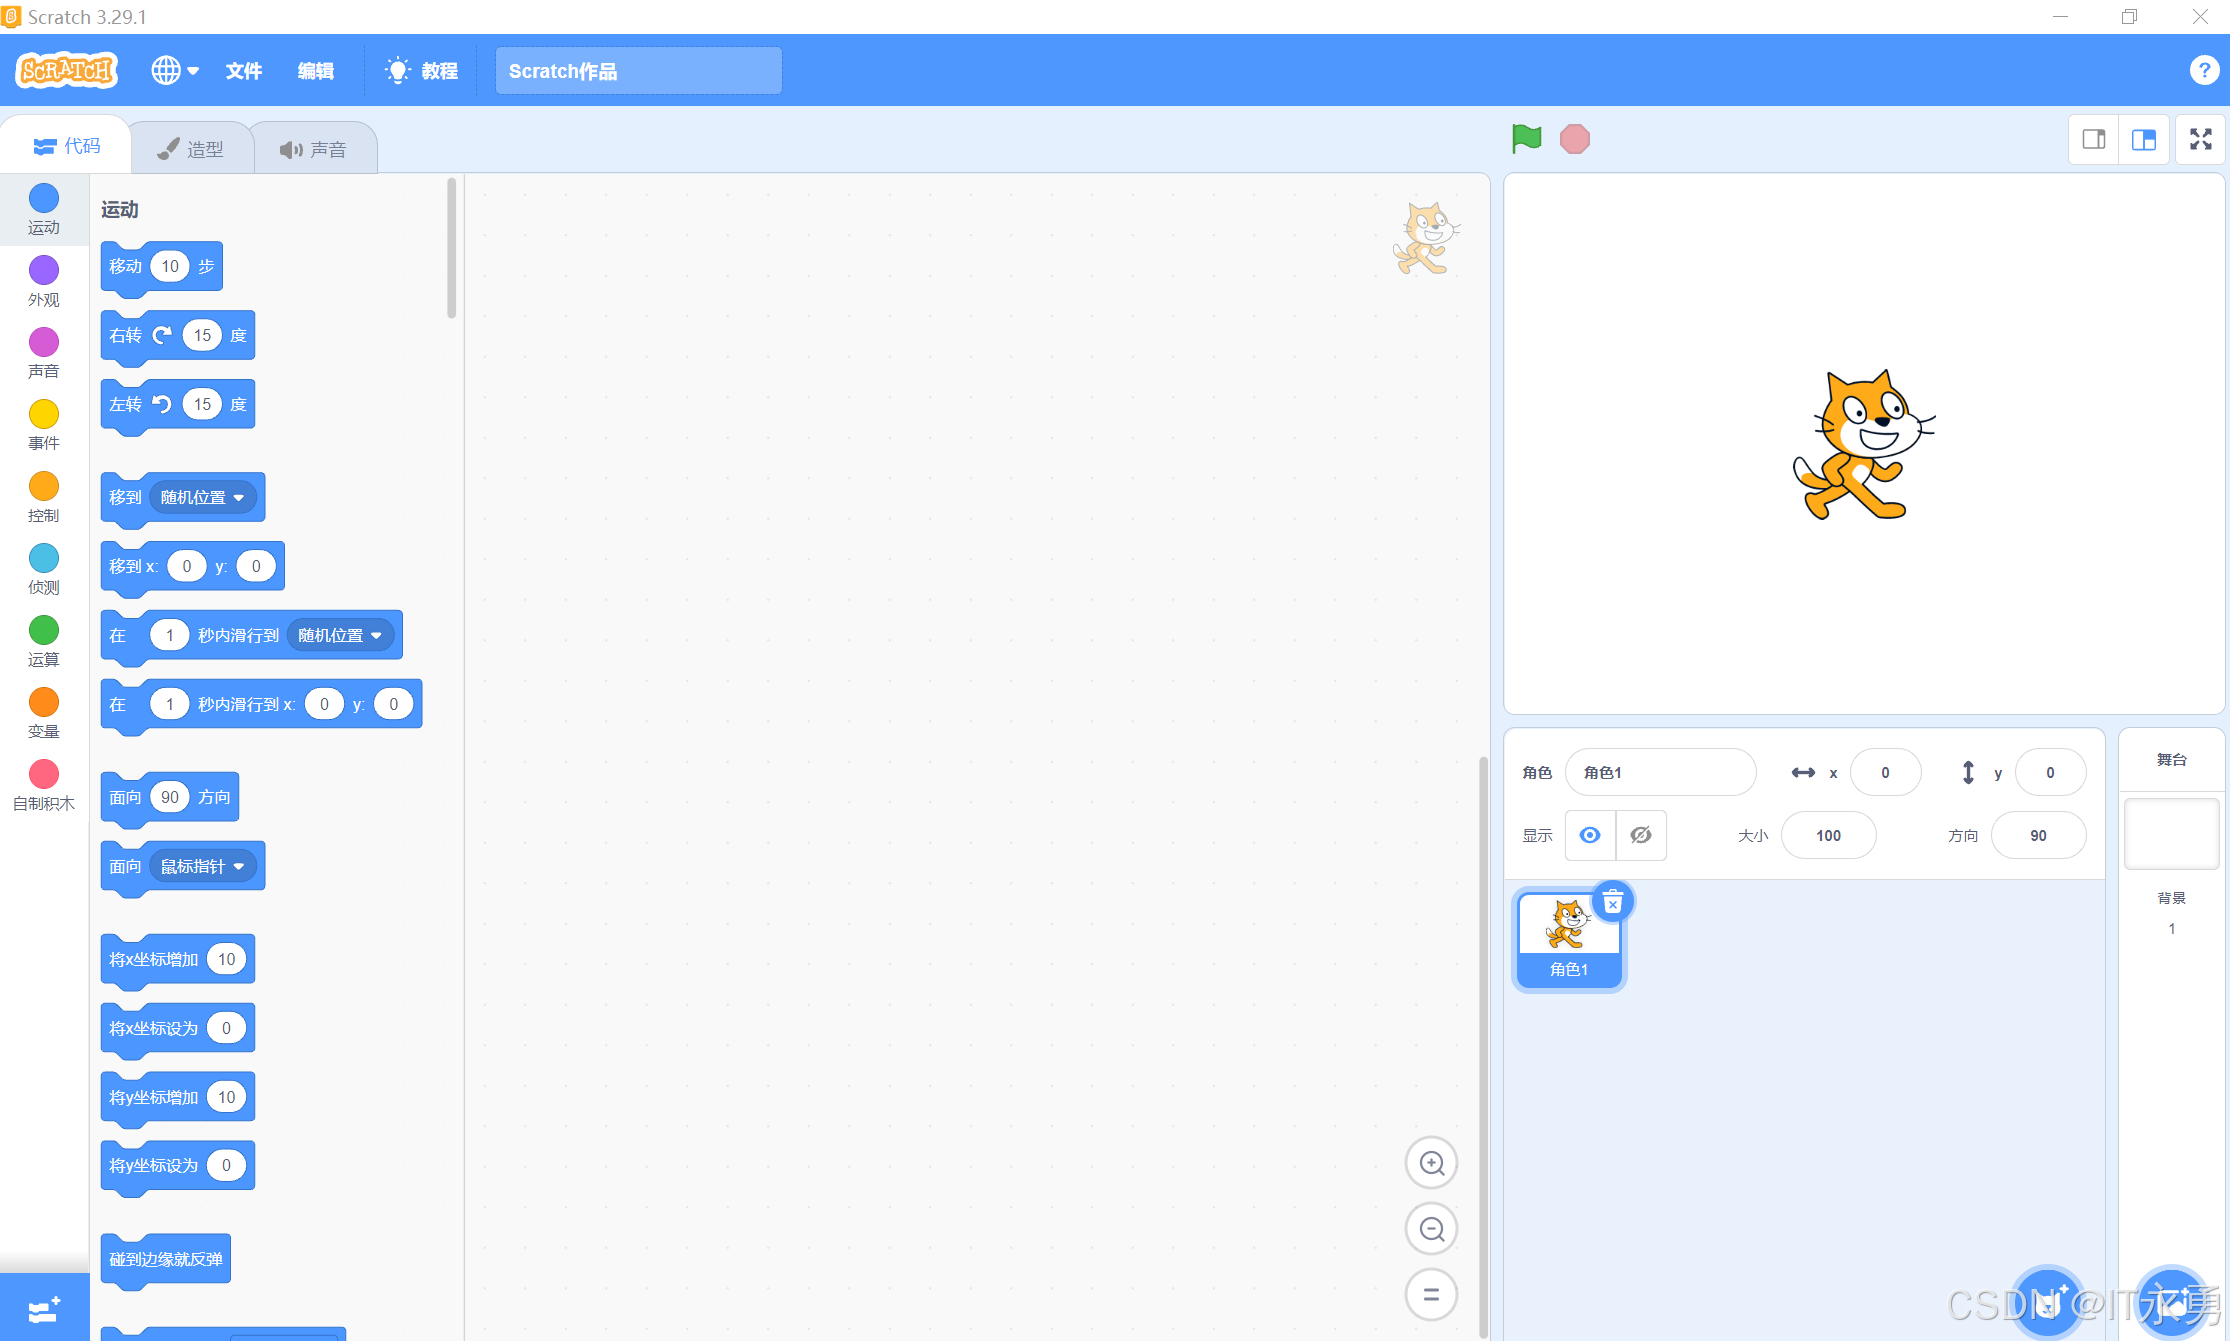This screenshot has height=1341, width=2230.
Task: Click the sprite y coordinate field
Action: coord(2050,773)
